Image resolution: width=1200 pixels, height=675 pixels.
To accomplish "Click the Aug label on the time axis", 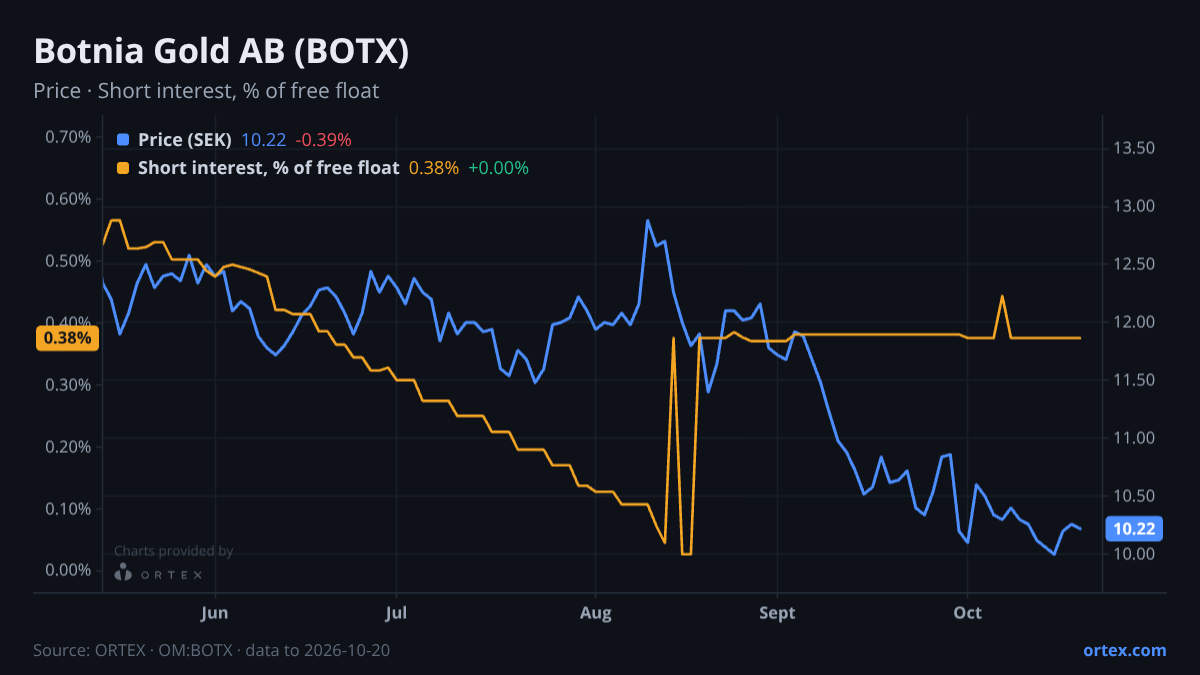I will pyautogui.click(x=595, y=612).
